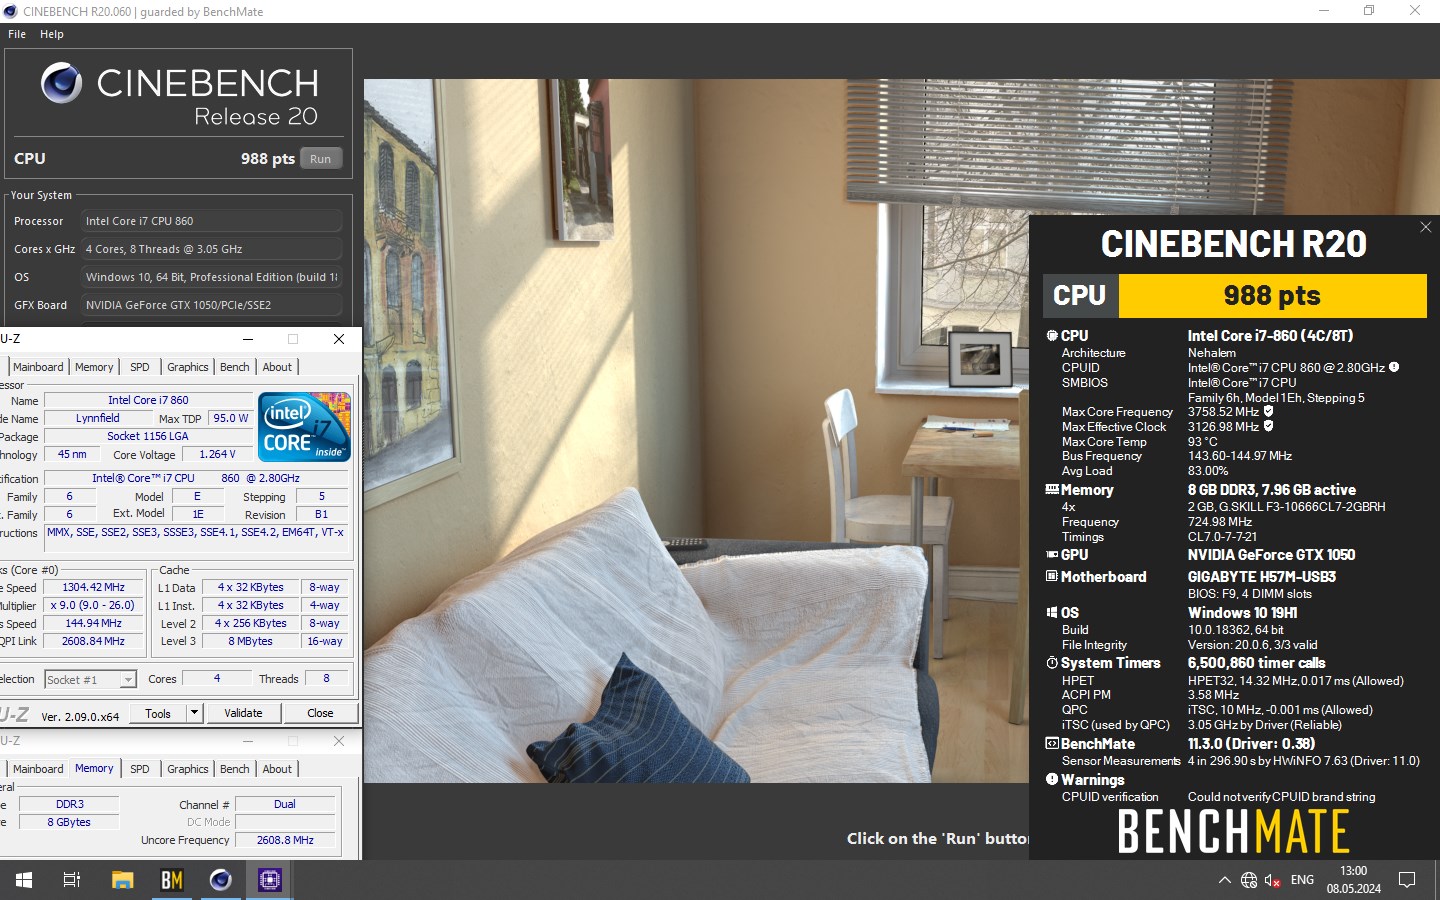This screenshot has width=1440, height=900.
Task: Select the Memory tab in the lower CPU-Z window
Action: click(x=94, y=769)
